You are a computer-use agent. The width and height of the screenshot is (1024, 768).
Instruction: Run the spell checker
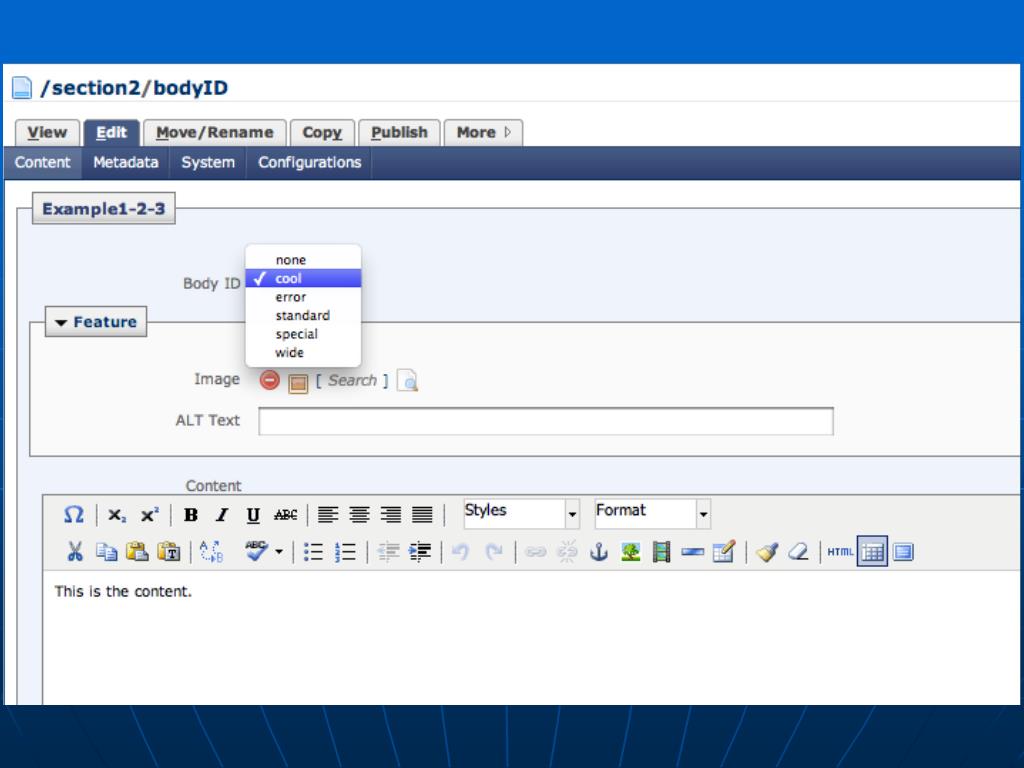256,551
